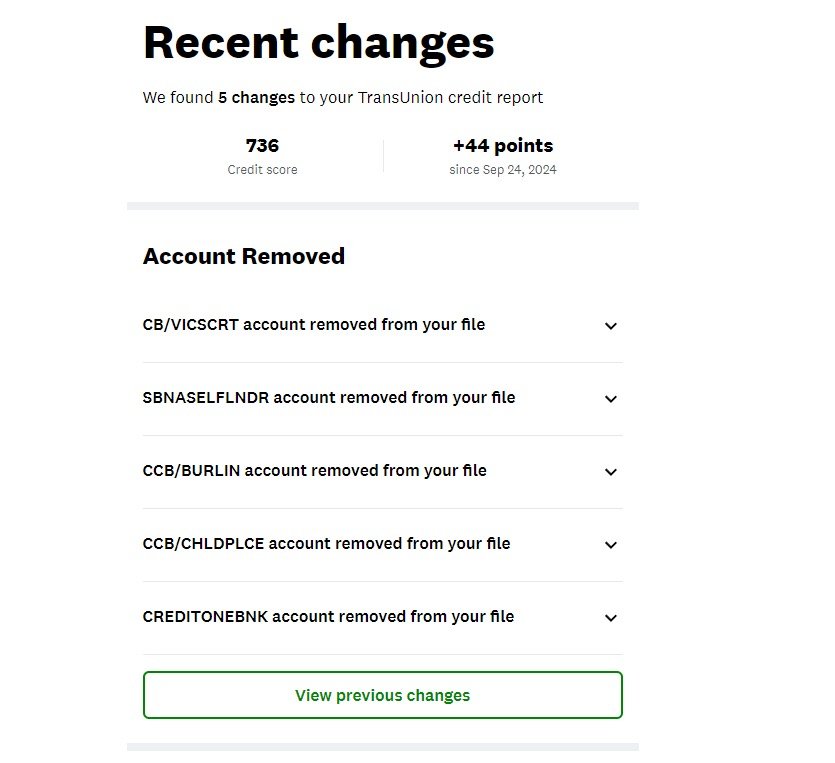The image size is (835, 763).
Task: Open the CCB/BURLIN chevron arrow
Action: pos(611,472)
